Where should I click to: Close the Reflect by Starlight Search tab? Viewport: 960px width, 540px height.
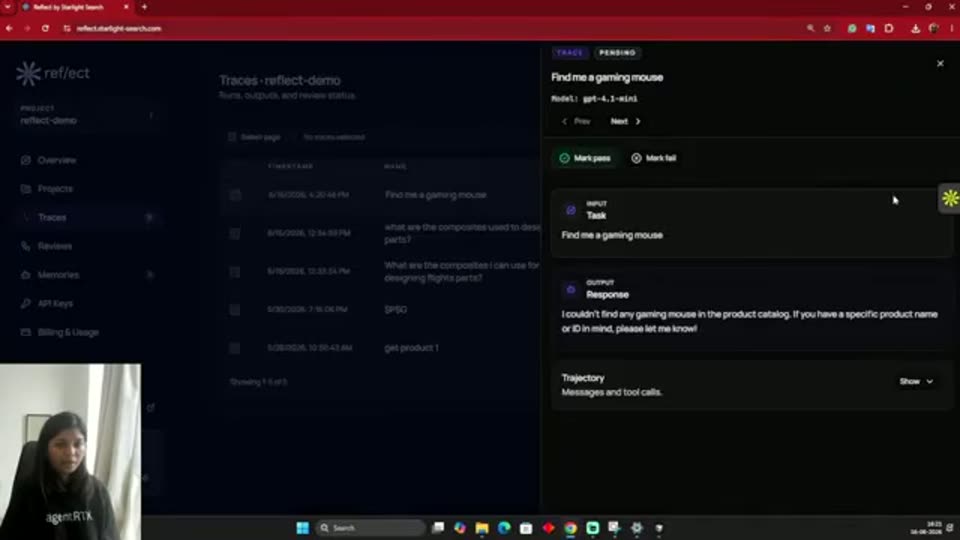pyautogui.click(x=126, y=7)
